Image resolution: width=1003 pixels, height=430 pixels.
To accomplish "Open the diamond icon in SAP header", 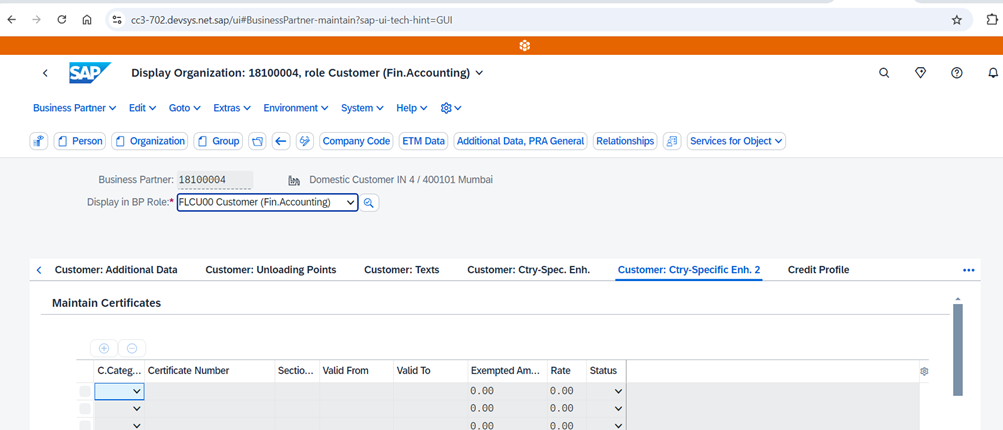I will (920, 73).
